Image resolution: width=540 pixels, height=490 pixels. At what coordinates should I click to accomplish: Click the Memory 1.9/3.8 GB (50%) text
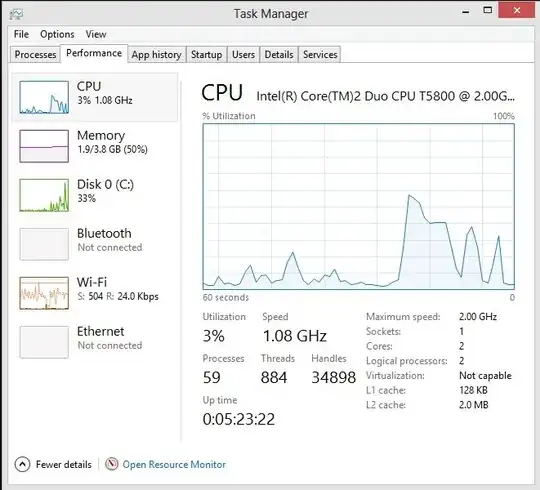pos(113,149)
